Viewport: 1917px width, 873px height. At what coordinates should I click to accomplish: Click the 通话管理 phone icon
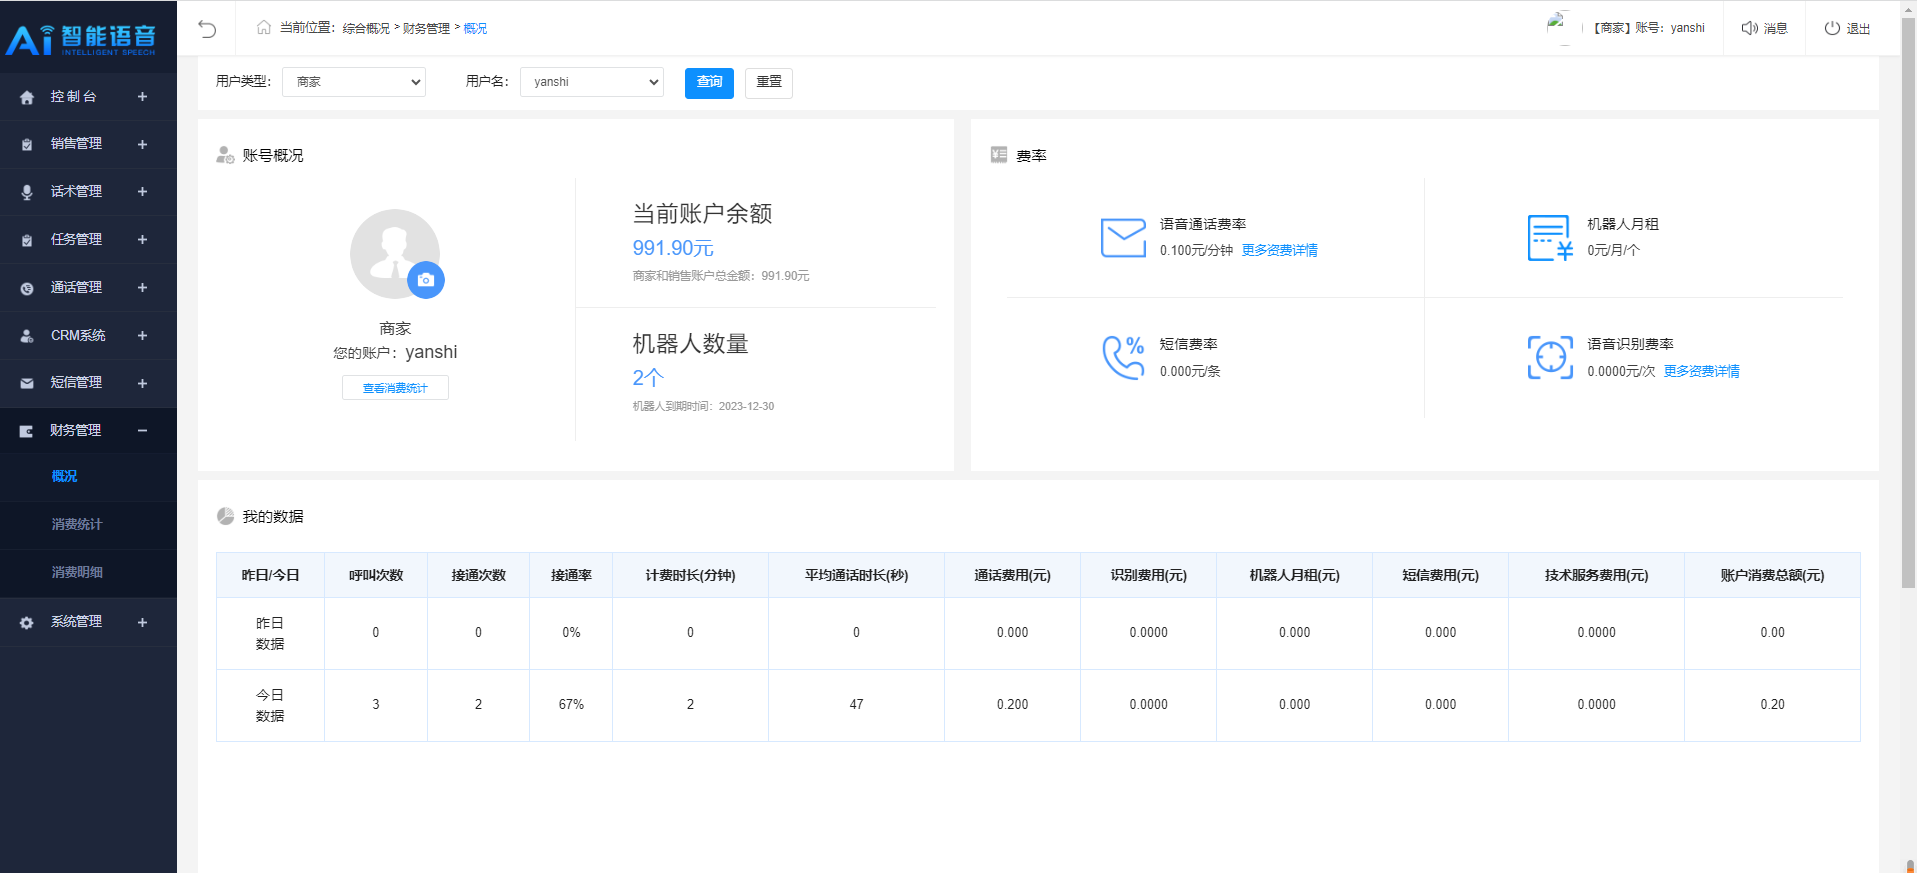tap(27, 288)
